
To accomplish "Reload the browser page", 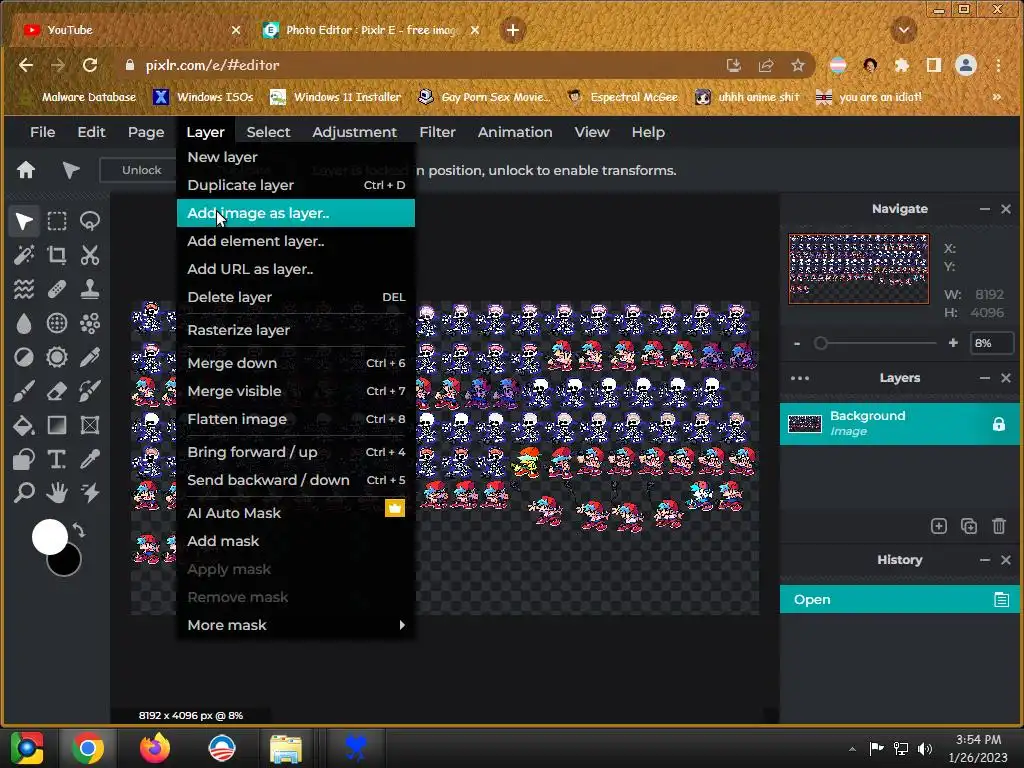I will 90,65.
